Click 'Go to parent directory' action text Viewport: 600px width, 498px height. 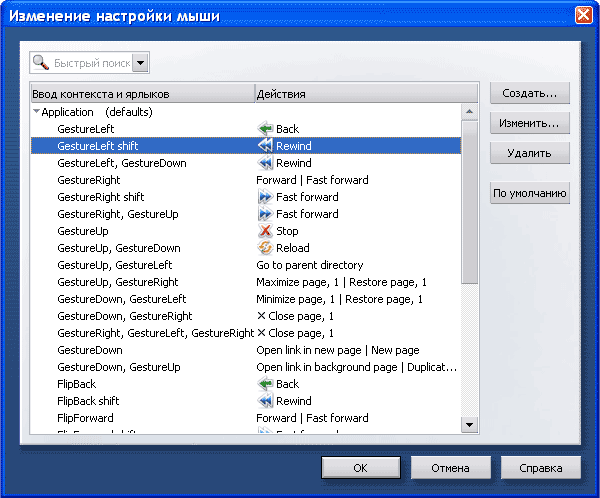click(x=310, y=265)
